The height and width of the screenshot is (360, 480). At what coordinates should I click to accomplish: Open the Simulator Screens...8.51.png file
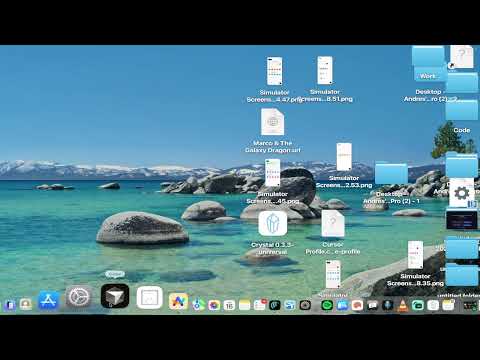(x=325, y=70)
